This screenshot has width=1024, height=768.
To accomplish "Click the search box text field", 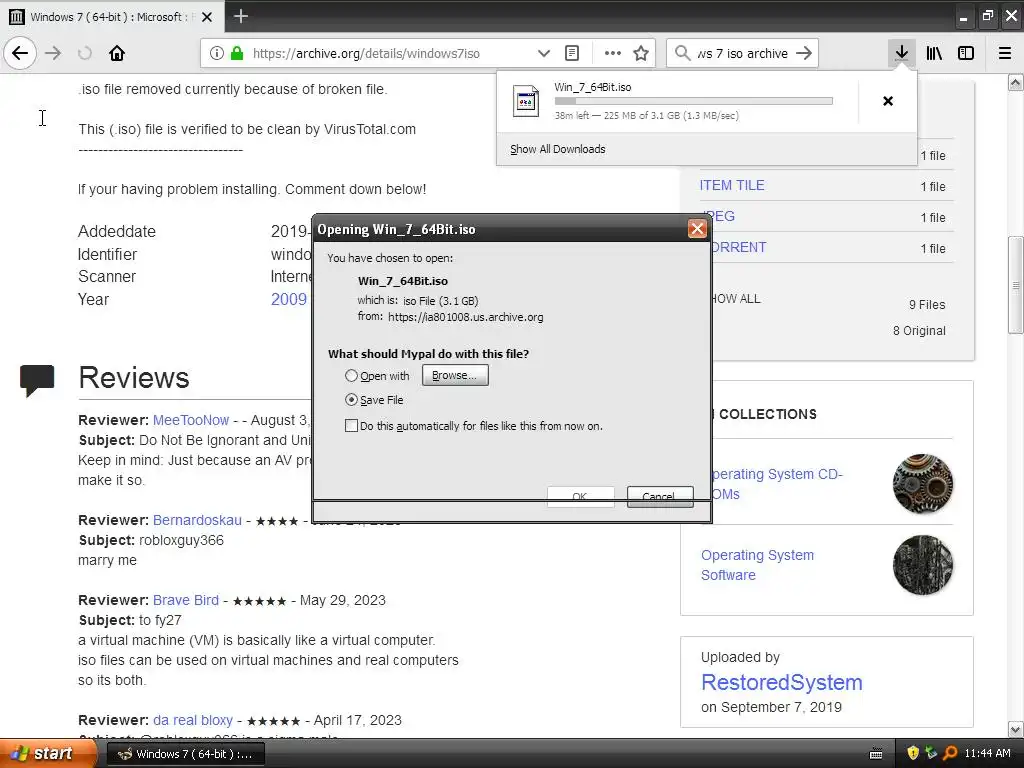I will pyautogui.click(x=743, y=53).
